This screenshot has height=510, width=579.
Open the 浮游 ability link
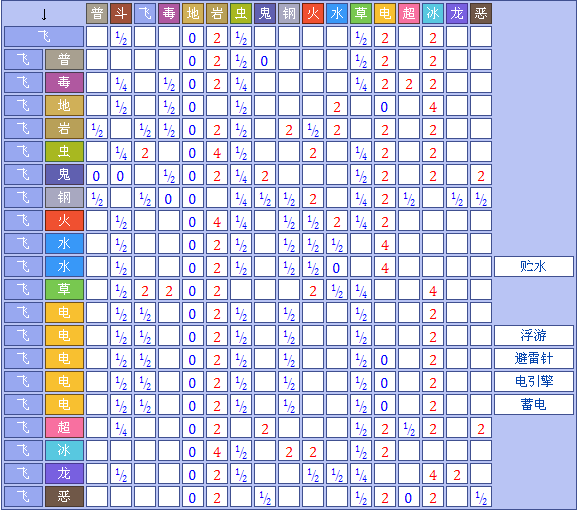click(x=533, y=335)
